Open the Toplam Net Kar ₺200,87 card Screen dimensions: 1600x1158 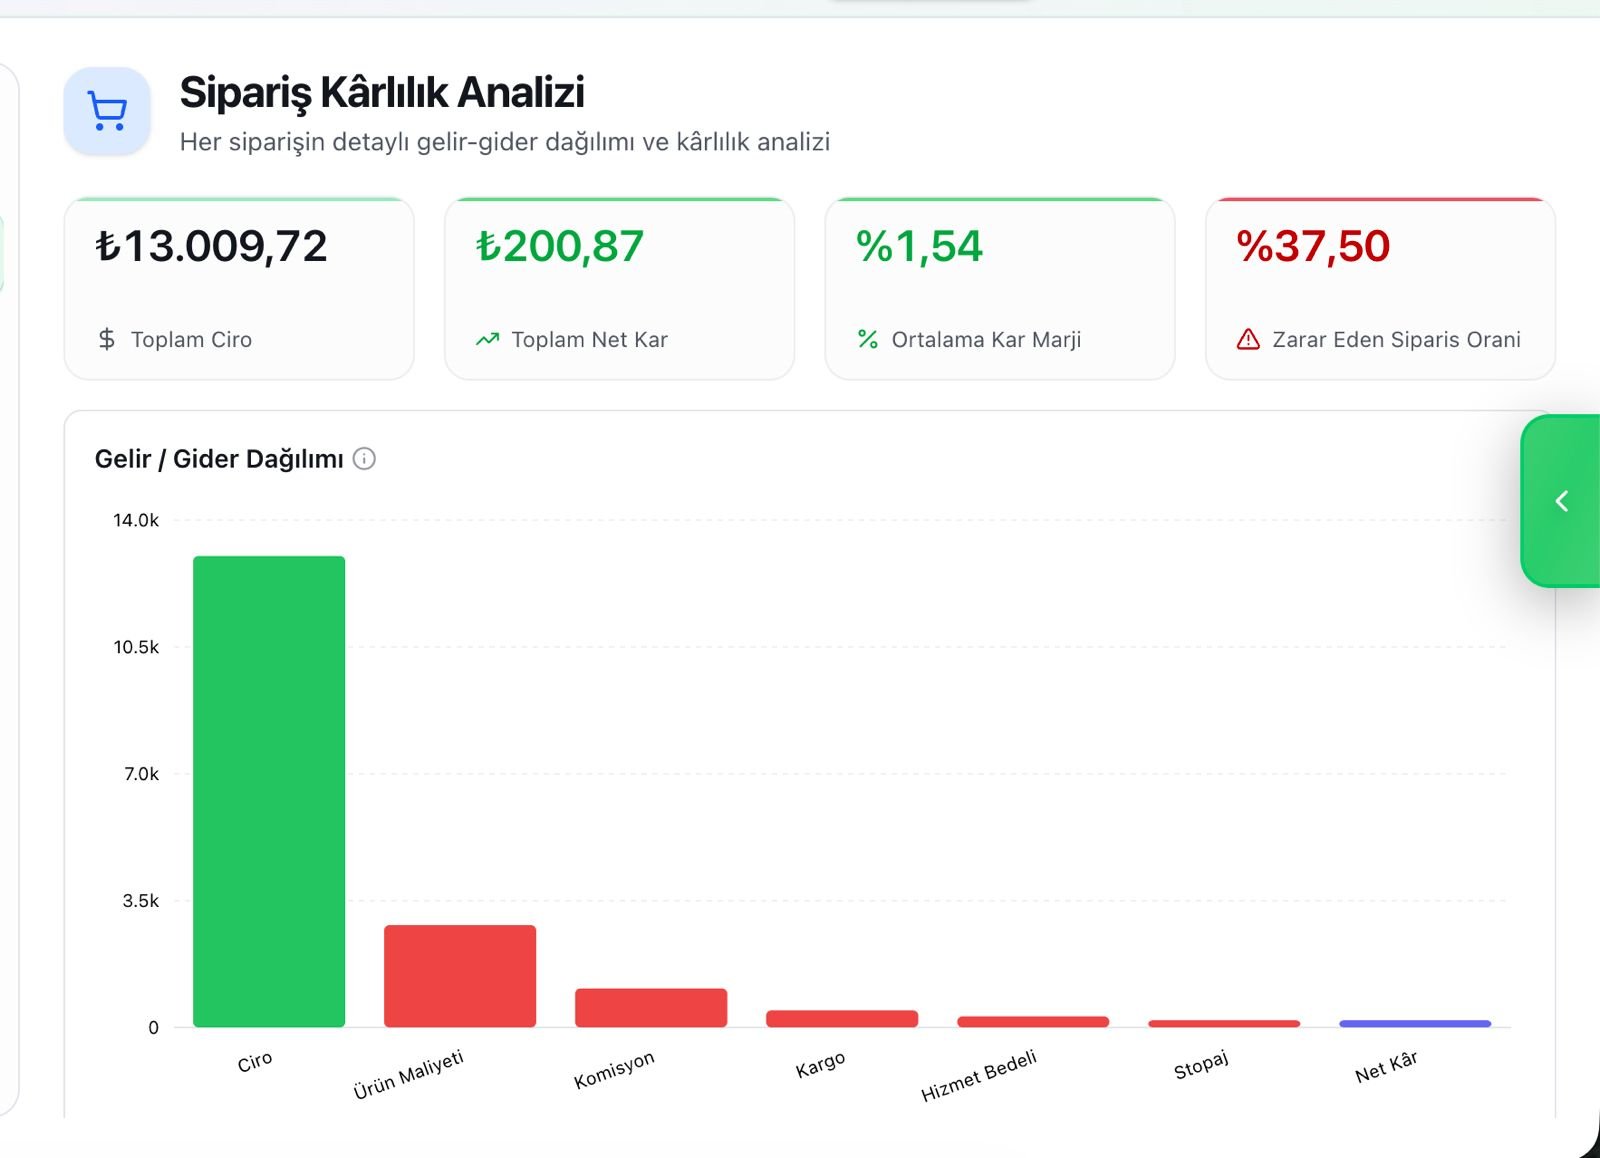click(619, 289)
